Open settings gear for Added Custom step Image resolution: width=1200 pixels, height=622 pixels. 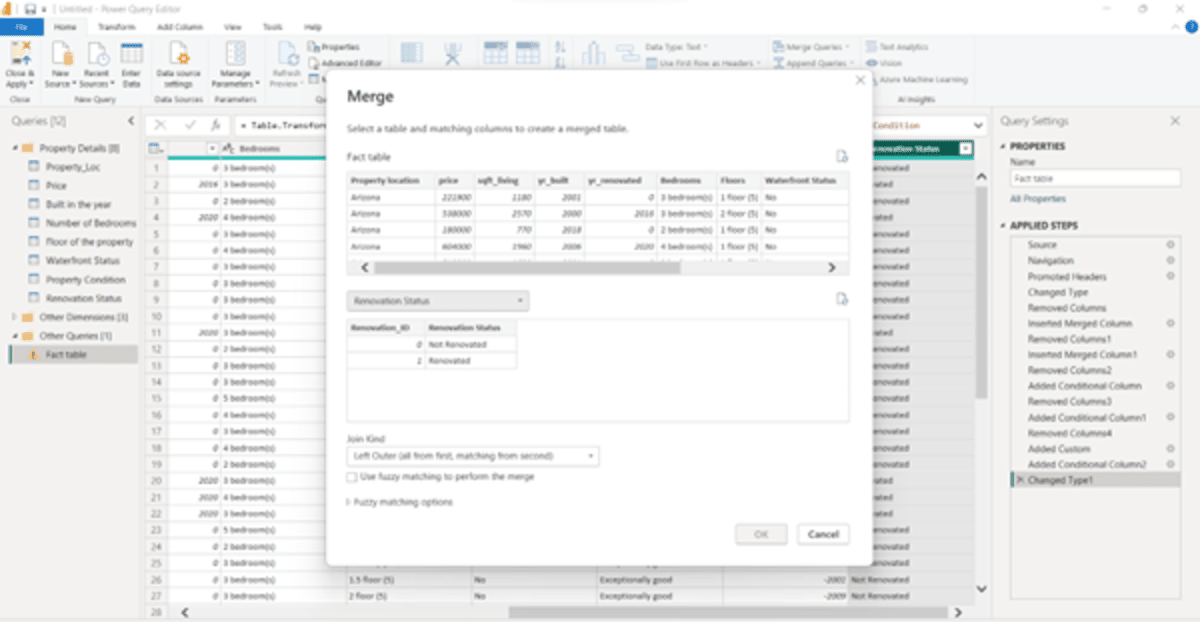[x=1169, y=449]
